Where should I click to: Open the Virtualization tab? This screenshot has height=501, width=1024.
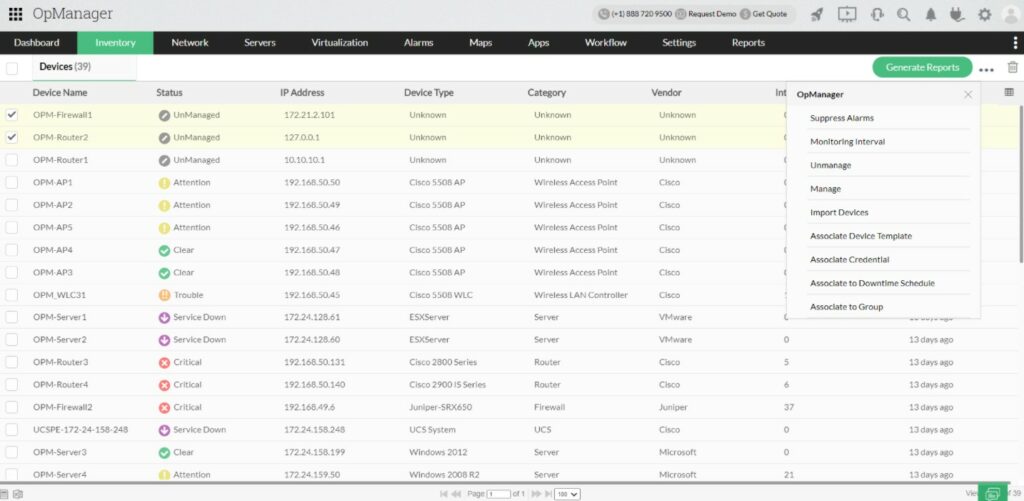tap(340, 42)
